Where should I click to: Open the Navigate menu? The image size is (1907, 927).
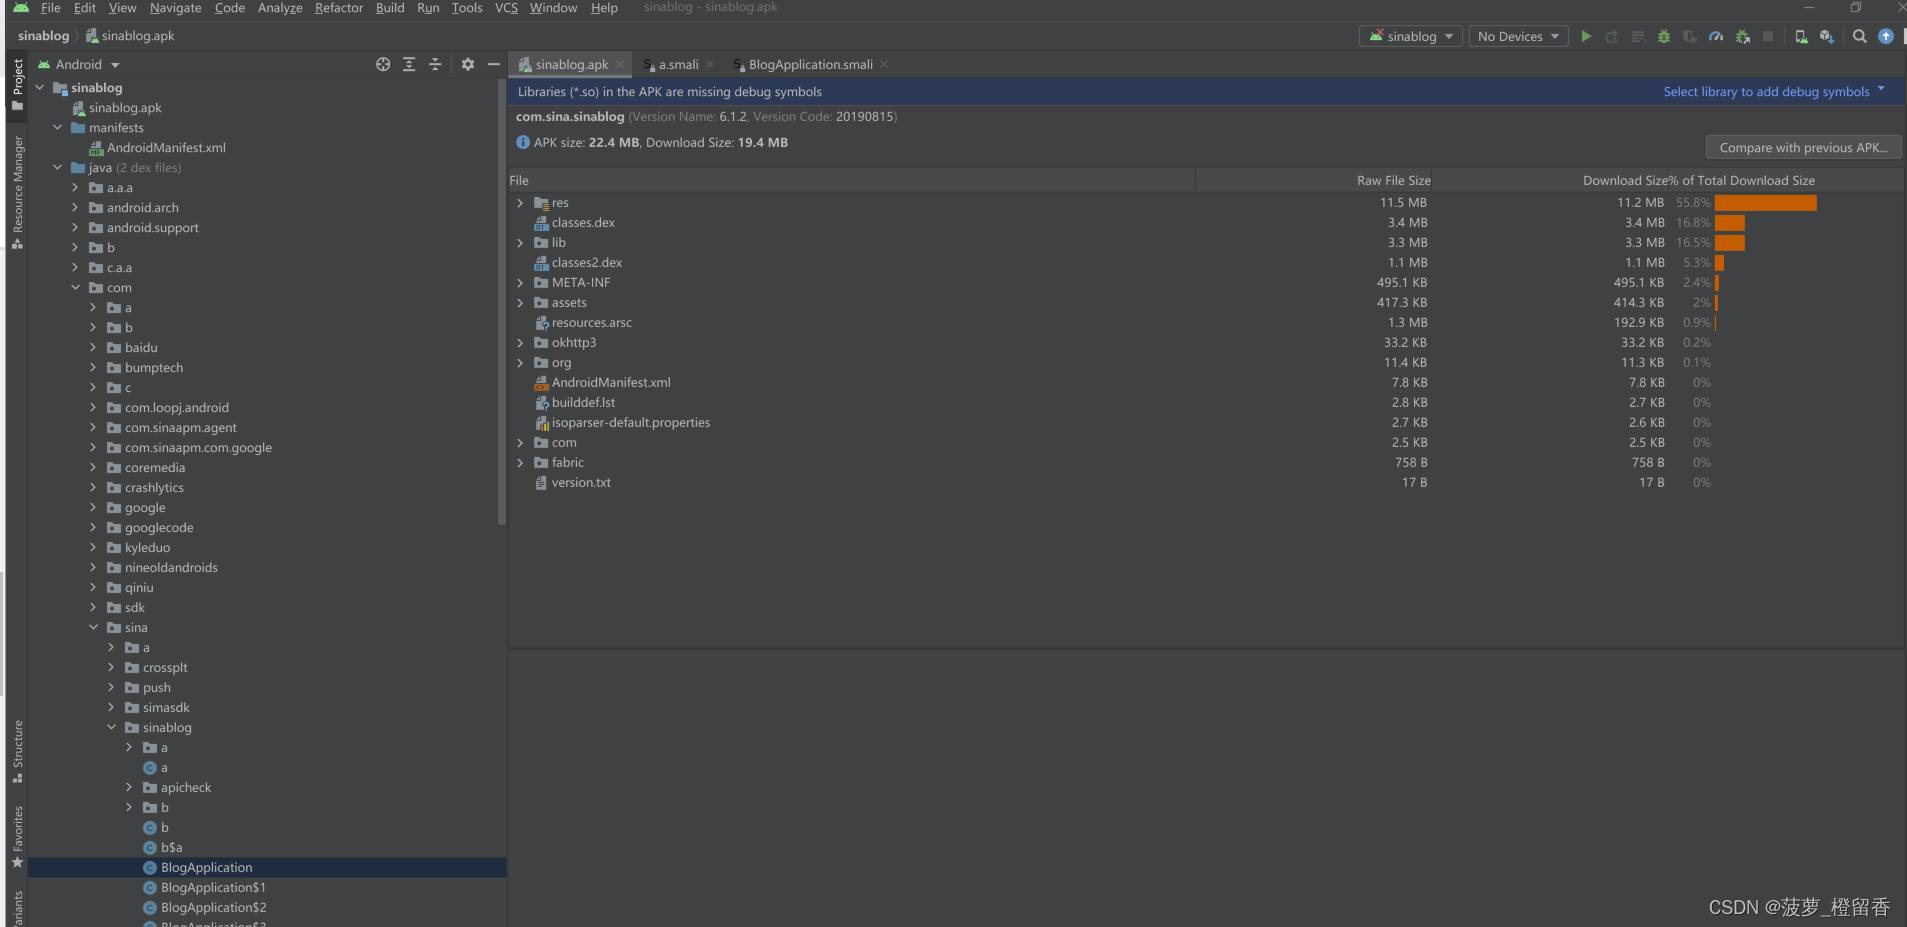pyautogui.click(x=175, y=8)
